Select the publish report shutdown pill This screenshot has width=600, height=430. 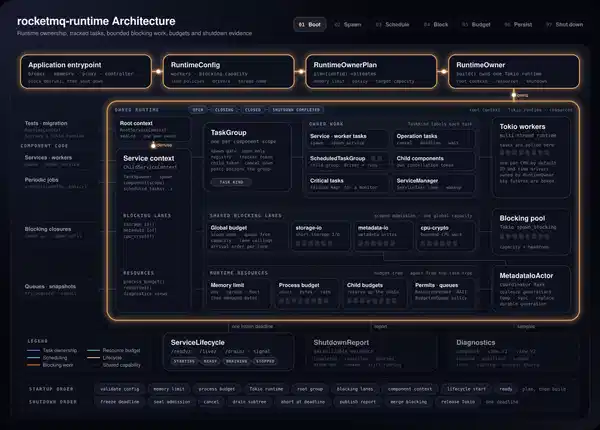[x=357, y=402]
